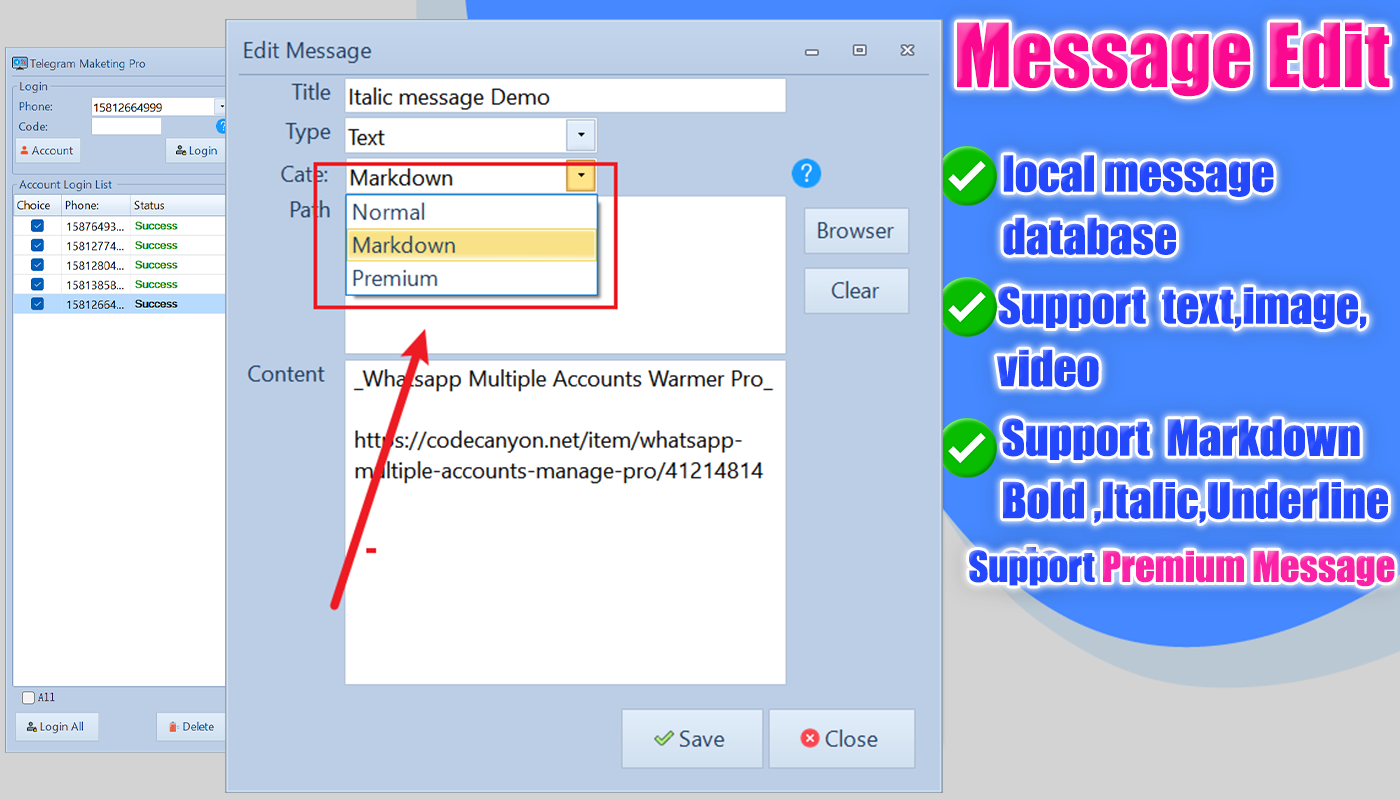The image size is (1400, 800).
Task: Click the Telegram Maketing Pro title bar icon
Action: coord(19,63)
